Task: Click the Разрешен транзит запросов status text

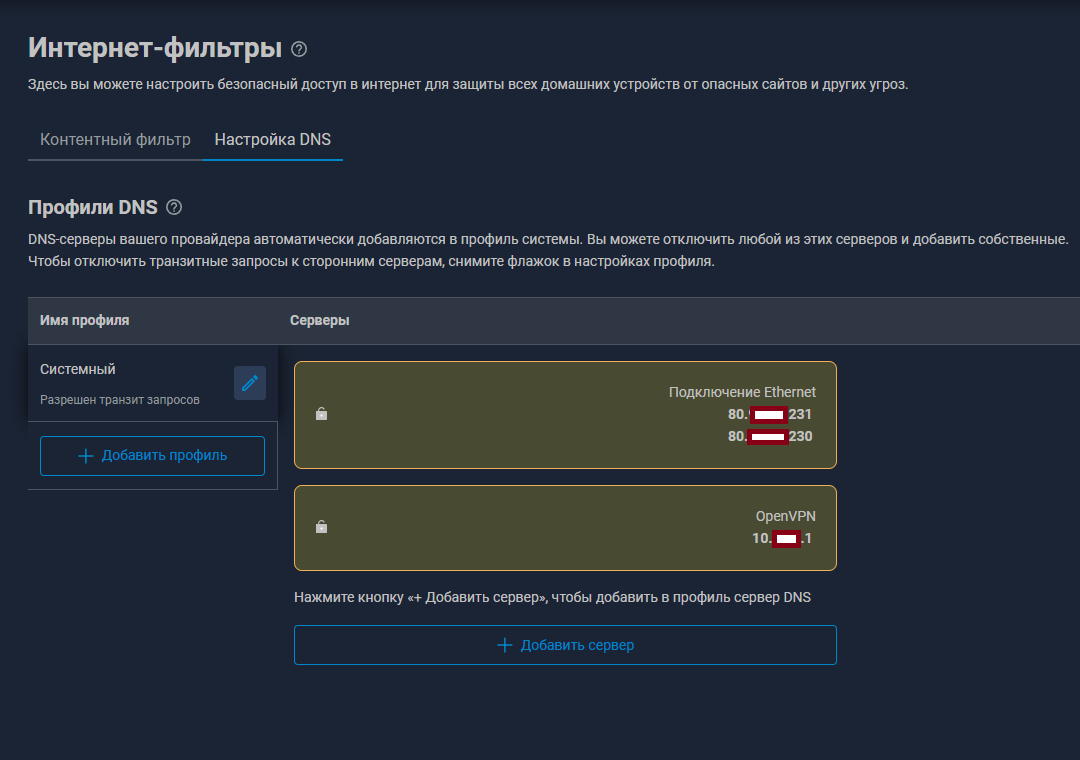Action: coord(120,400)
